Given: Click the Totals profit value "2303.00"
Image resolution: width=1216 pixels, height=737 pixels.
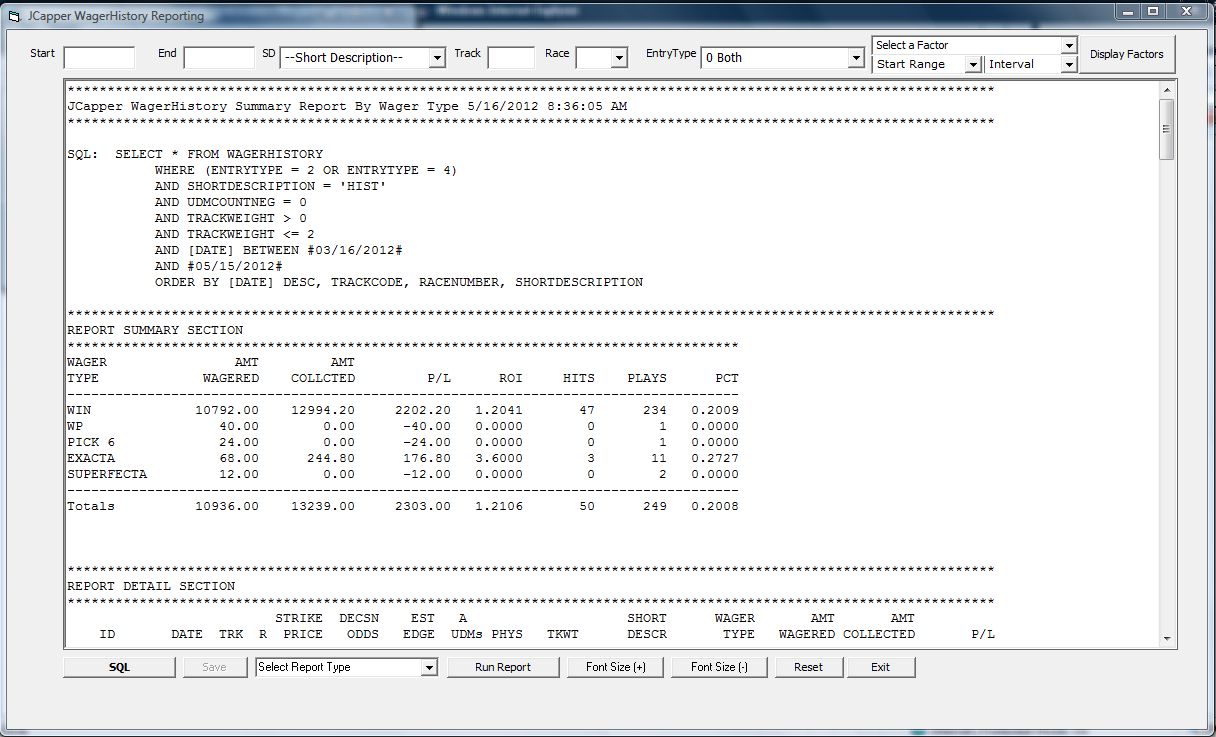Looking at the screenshot, I should pyautogui.click(x=423, y=506).
